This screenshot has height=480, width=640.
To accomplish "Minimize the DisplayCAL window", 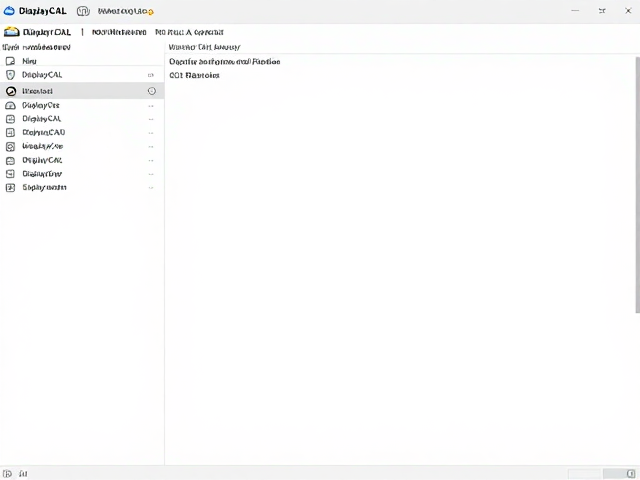I will [575, 11].
